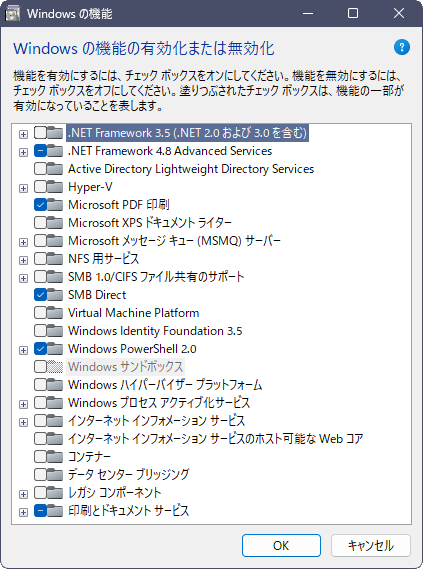Uncheck the SMB Direct checkbox

40,295
